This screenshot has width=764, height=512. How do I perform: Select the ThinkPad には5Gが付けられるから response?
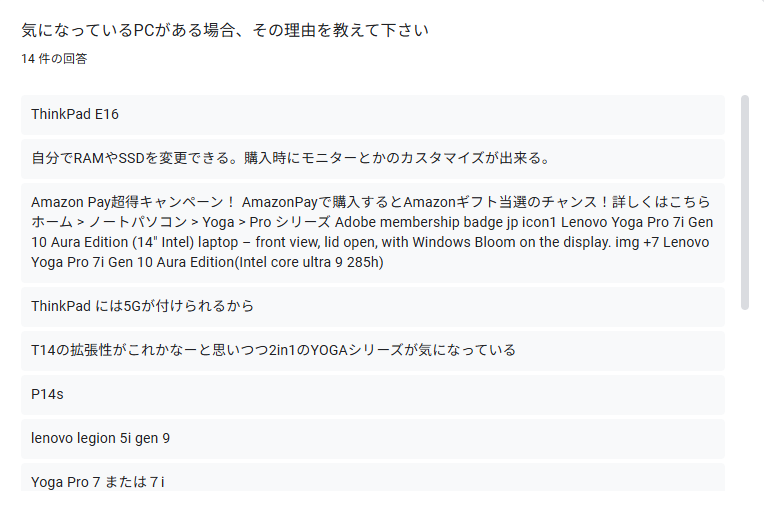tap(373, 306)
